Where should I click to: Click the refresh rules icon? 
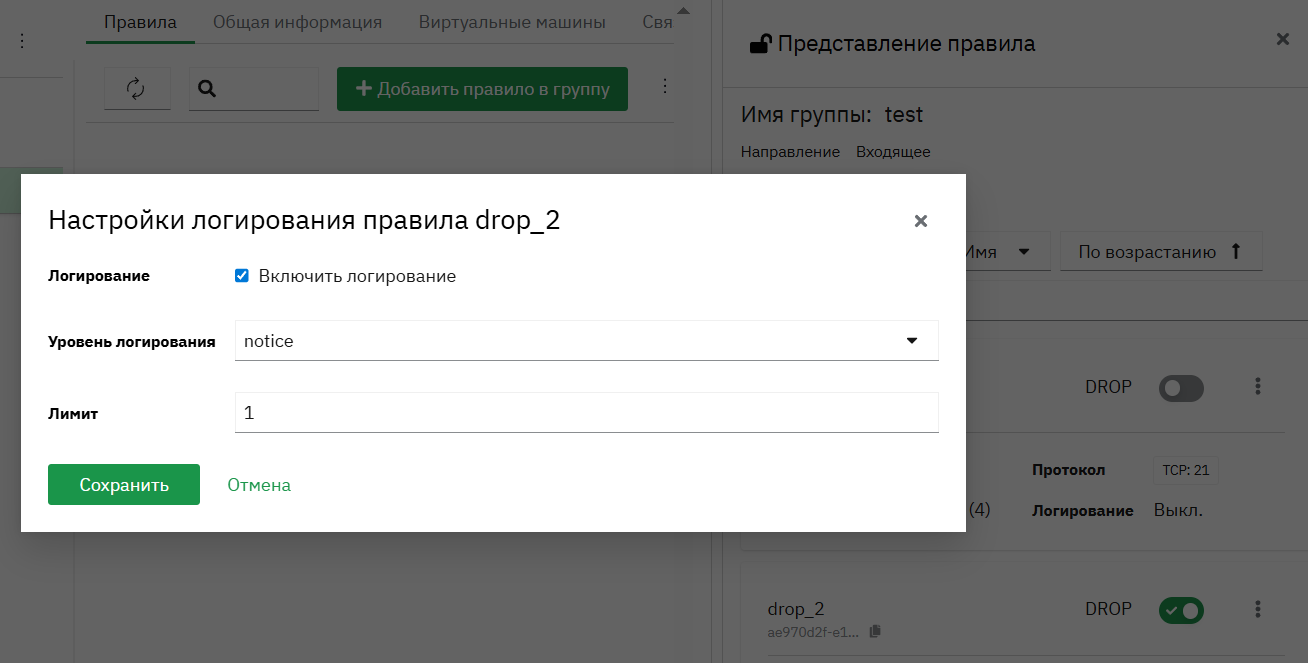click(137, 89)
